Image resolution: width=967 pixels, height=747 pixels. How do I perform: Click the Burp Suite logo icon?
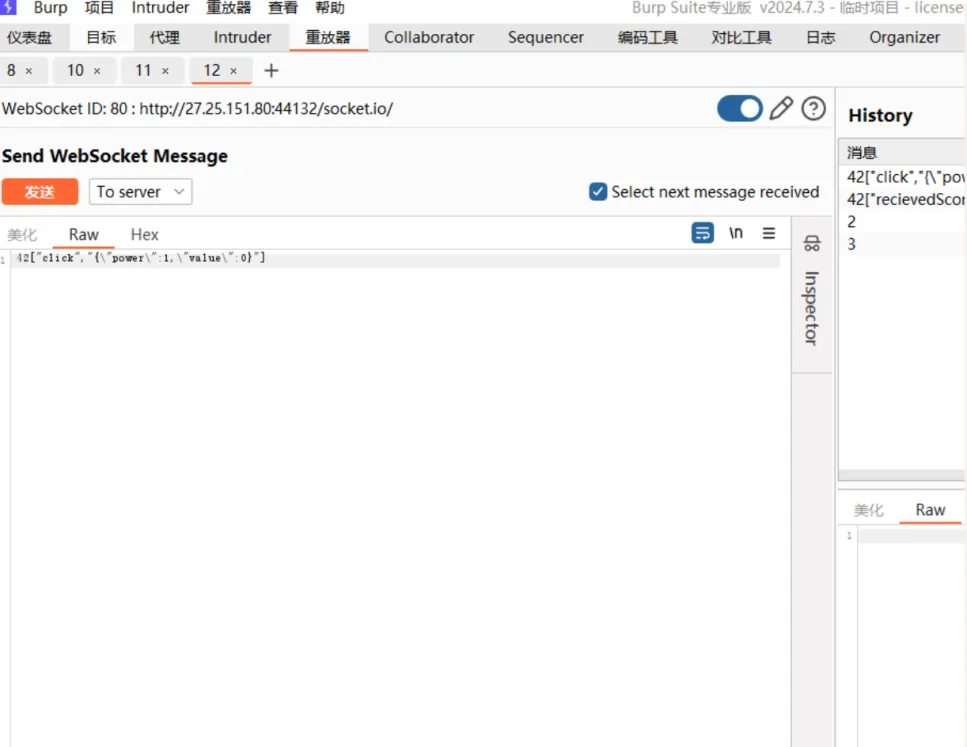pyautogui.click(x=7, y=7)
